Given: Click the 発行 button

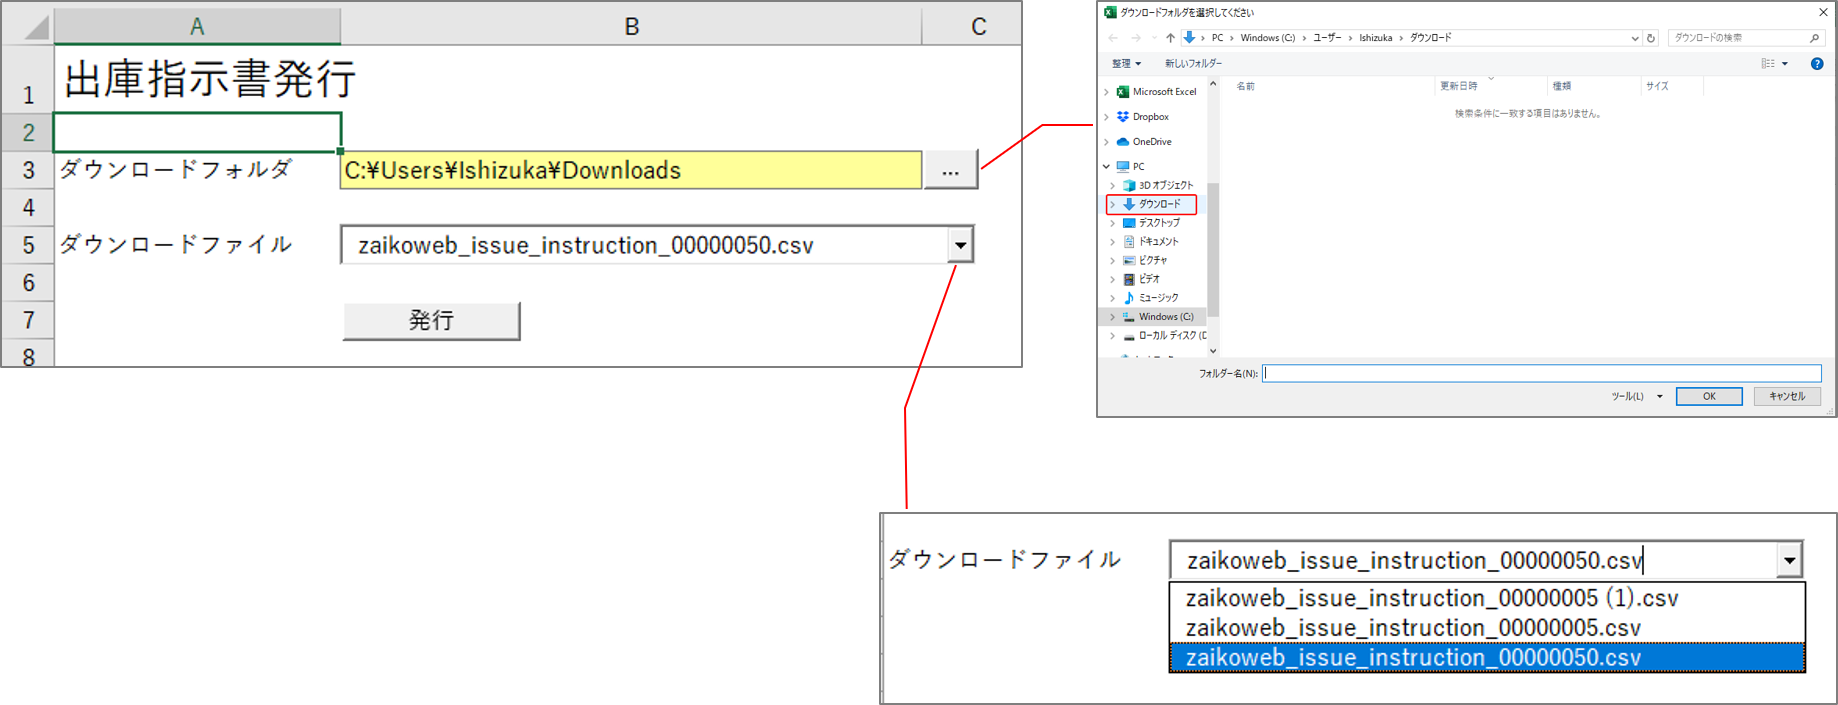Looking at the screenshot, I should click(x=431, y=321).
